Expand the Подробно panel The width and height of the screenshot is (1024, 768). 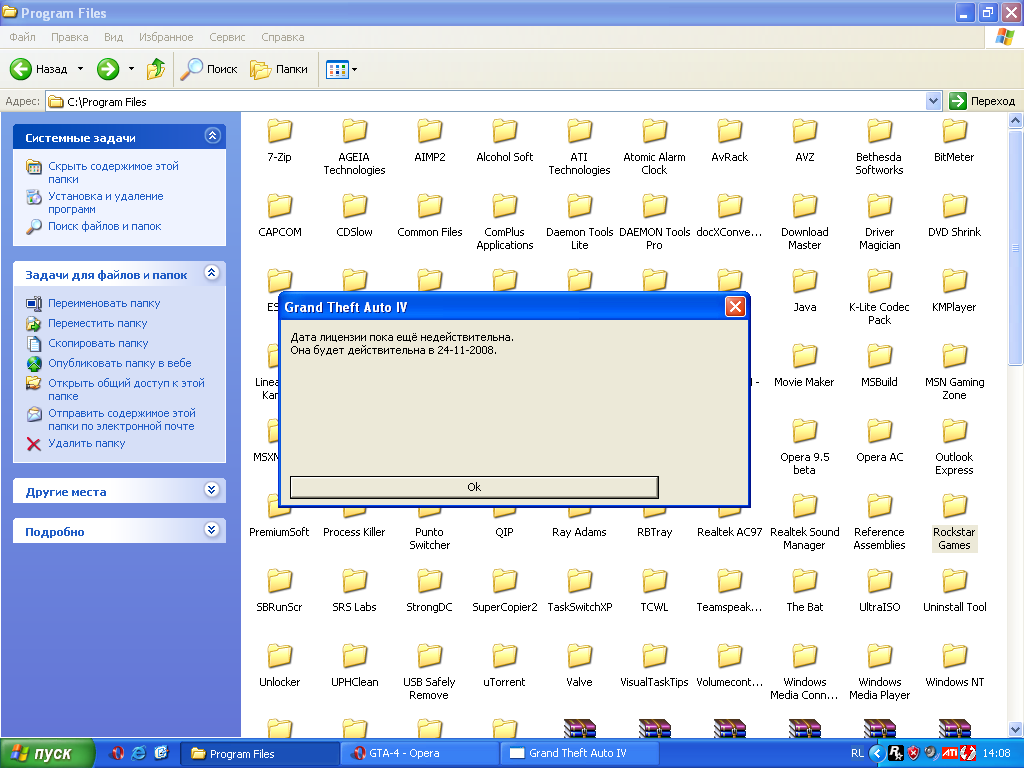(x=212, y=530)
